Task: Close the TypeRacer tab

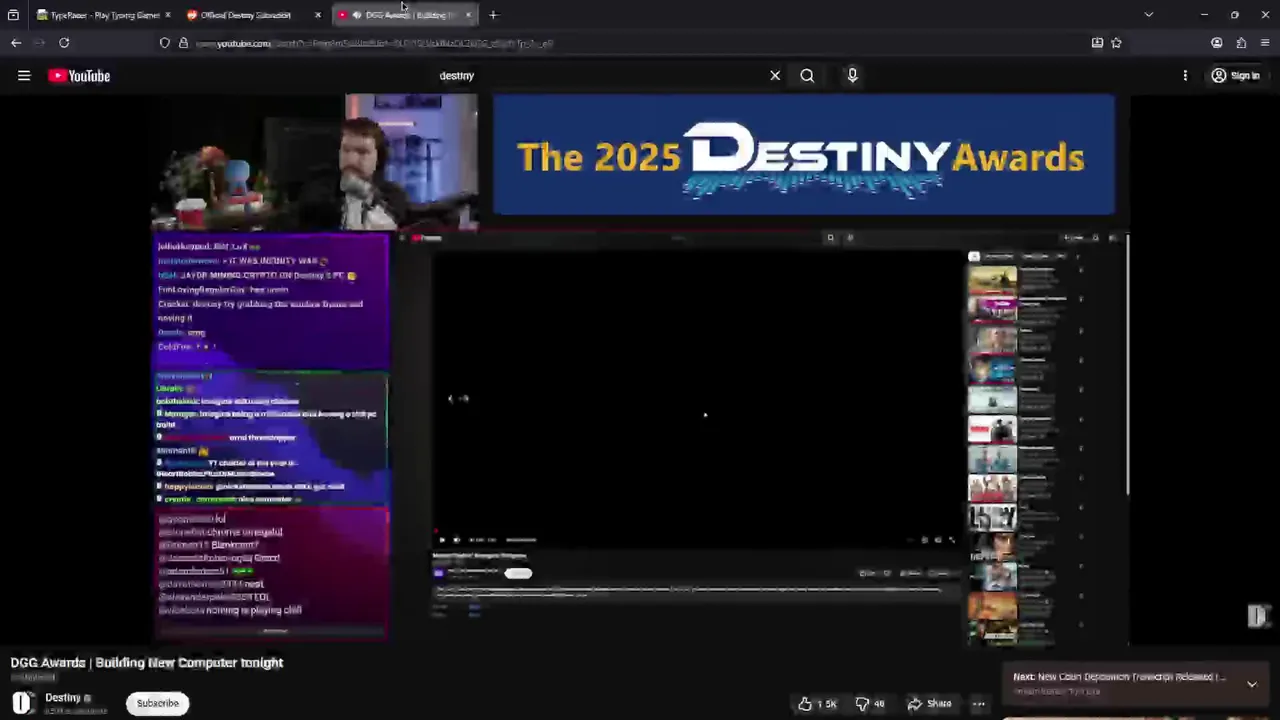Action: click(x=167, y=15)
